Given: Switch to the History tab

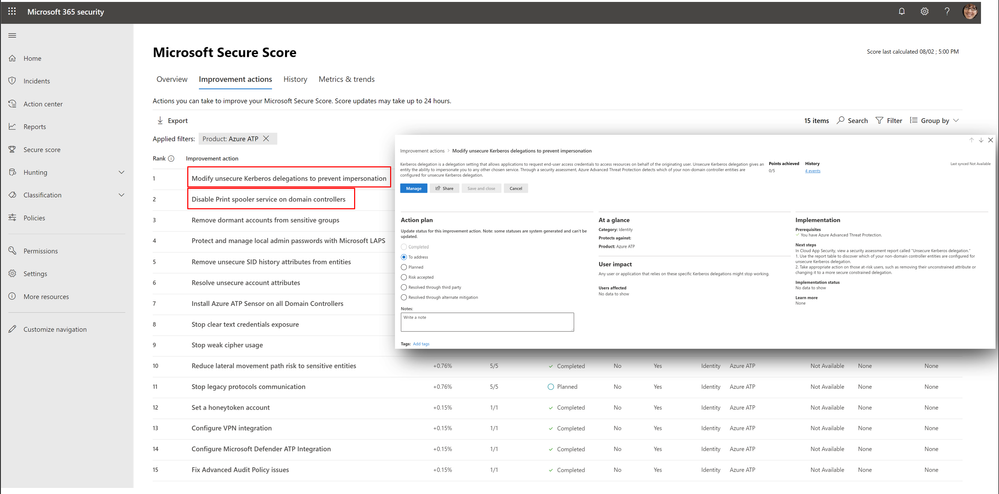Looking at the screenshot, I should (x=296, y=80).
